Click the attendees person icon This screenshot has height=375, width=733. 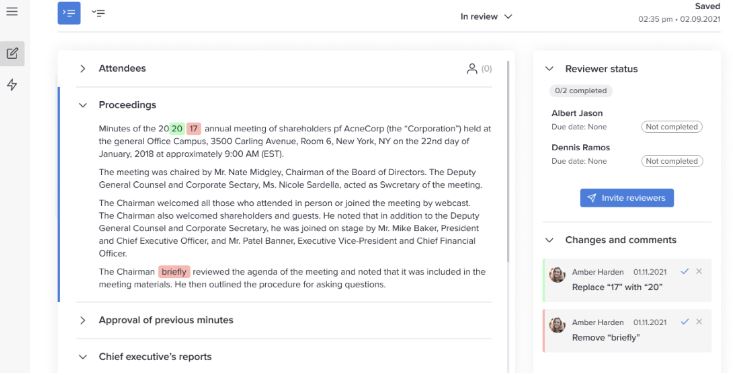pyautogui.click(x=472, y=69)
